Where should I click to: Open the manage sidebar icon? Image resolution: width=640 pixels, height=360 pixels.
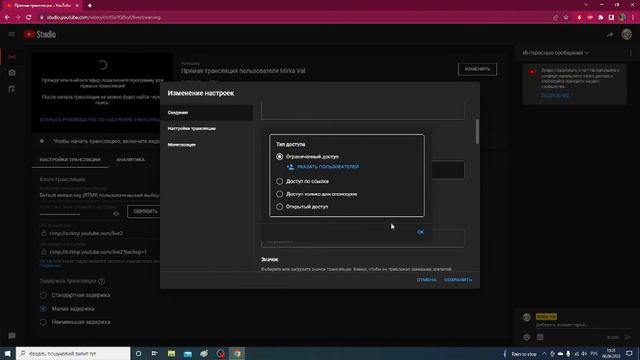(12, 89)
